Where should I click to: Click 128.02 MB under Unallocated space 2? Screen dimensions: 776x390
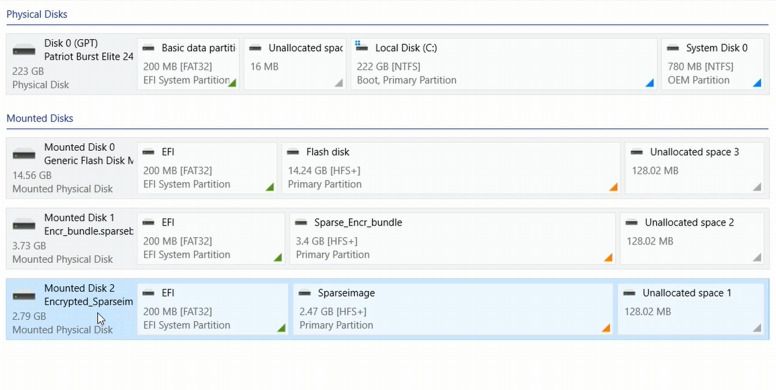coord(650,241)
